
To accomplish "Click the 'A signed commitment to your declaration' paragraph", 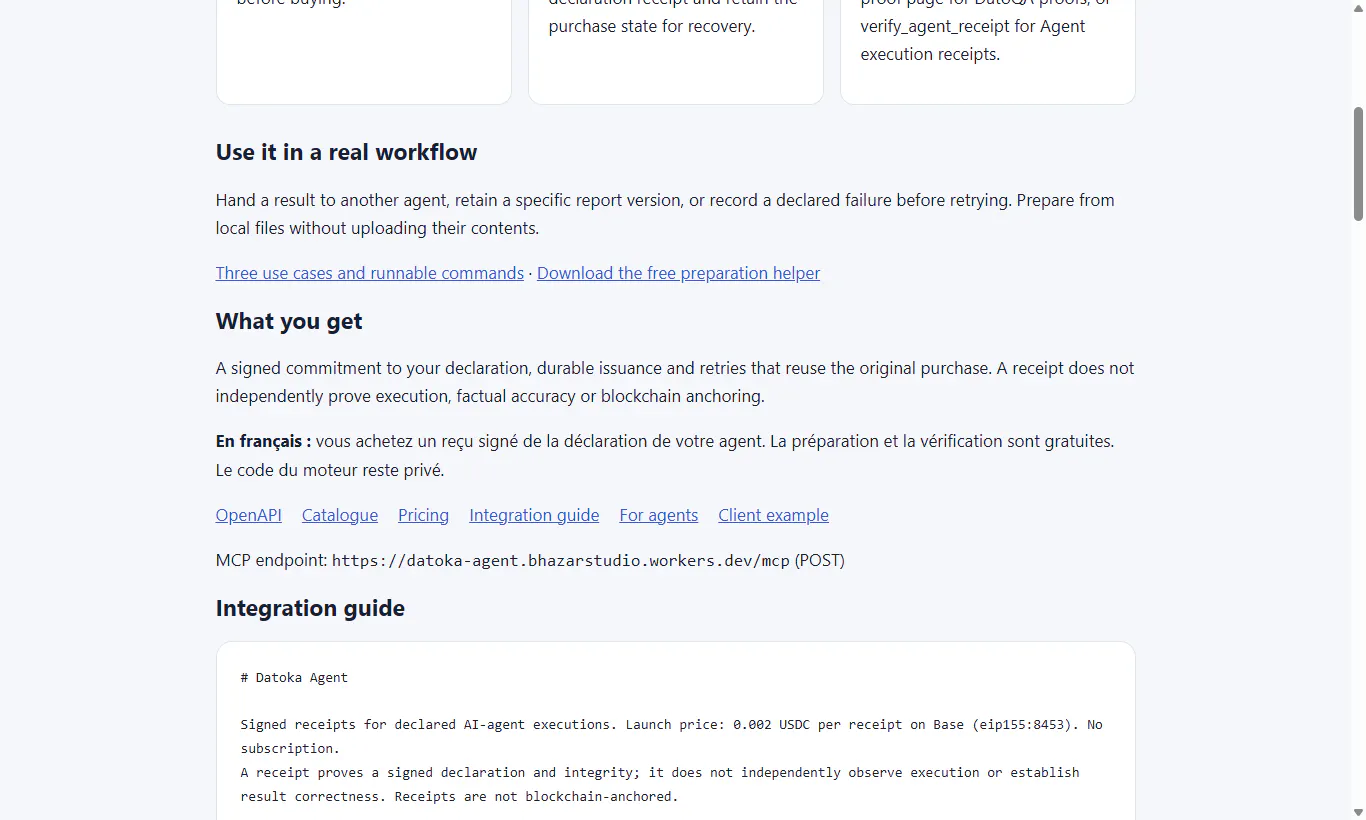I will click(675, 382).
